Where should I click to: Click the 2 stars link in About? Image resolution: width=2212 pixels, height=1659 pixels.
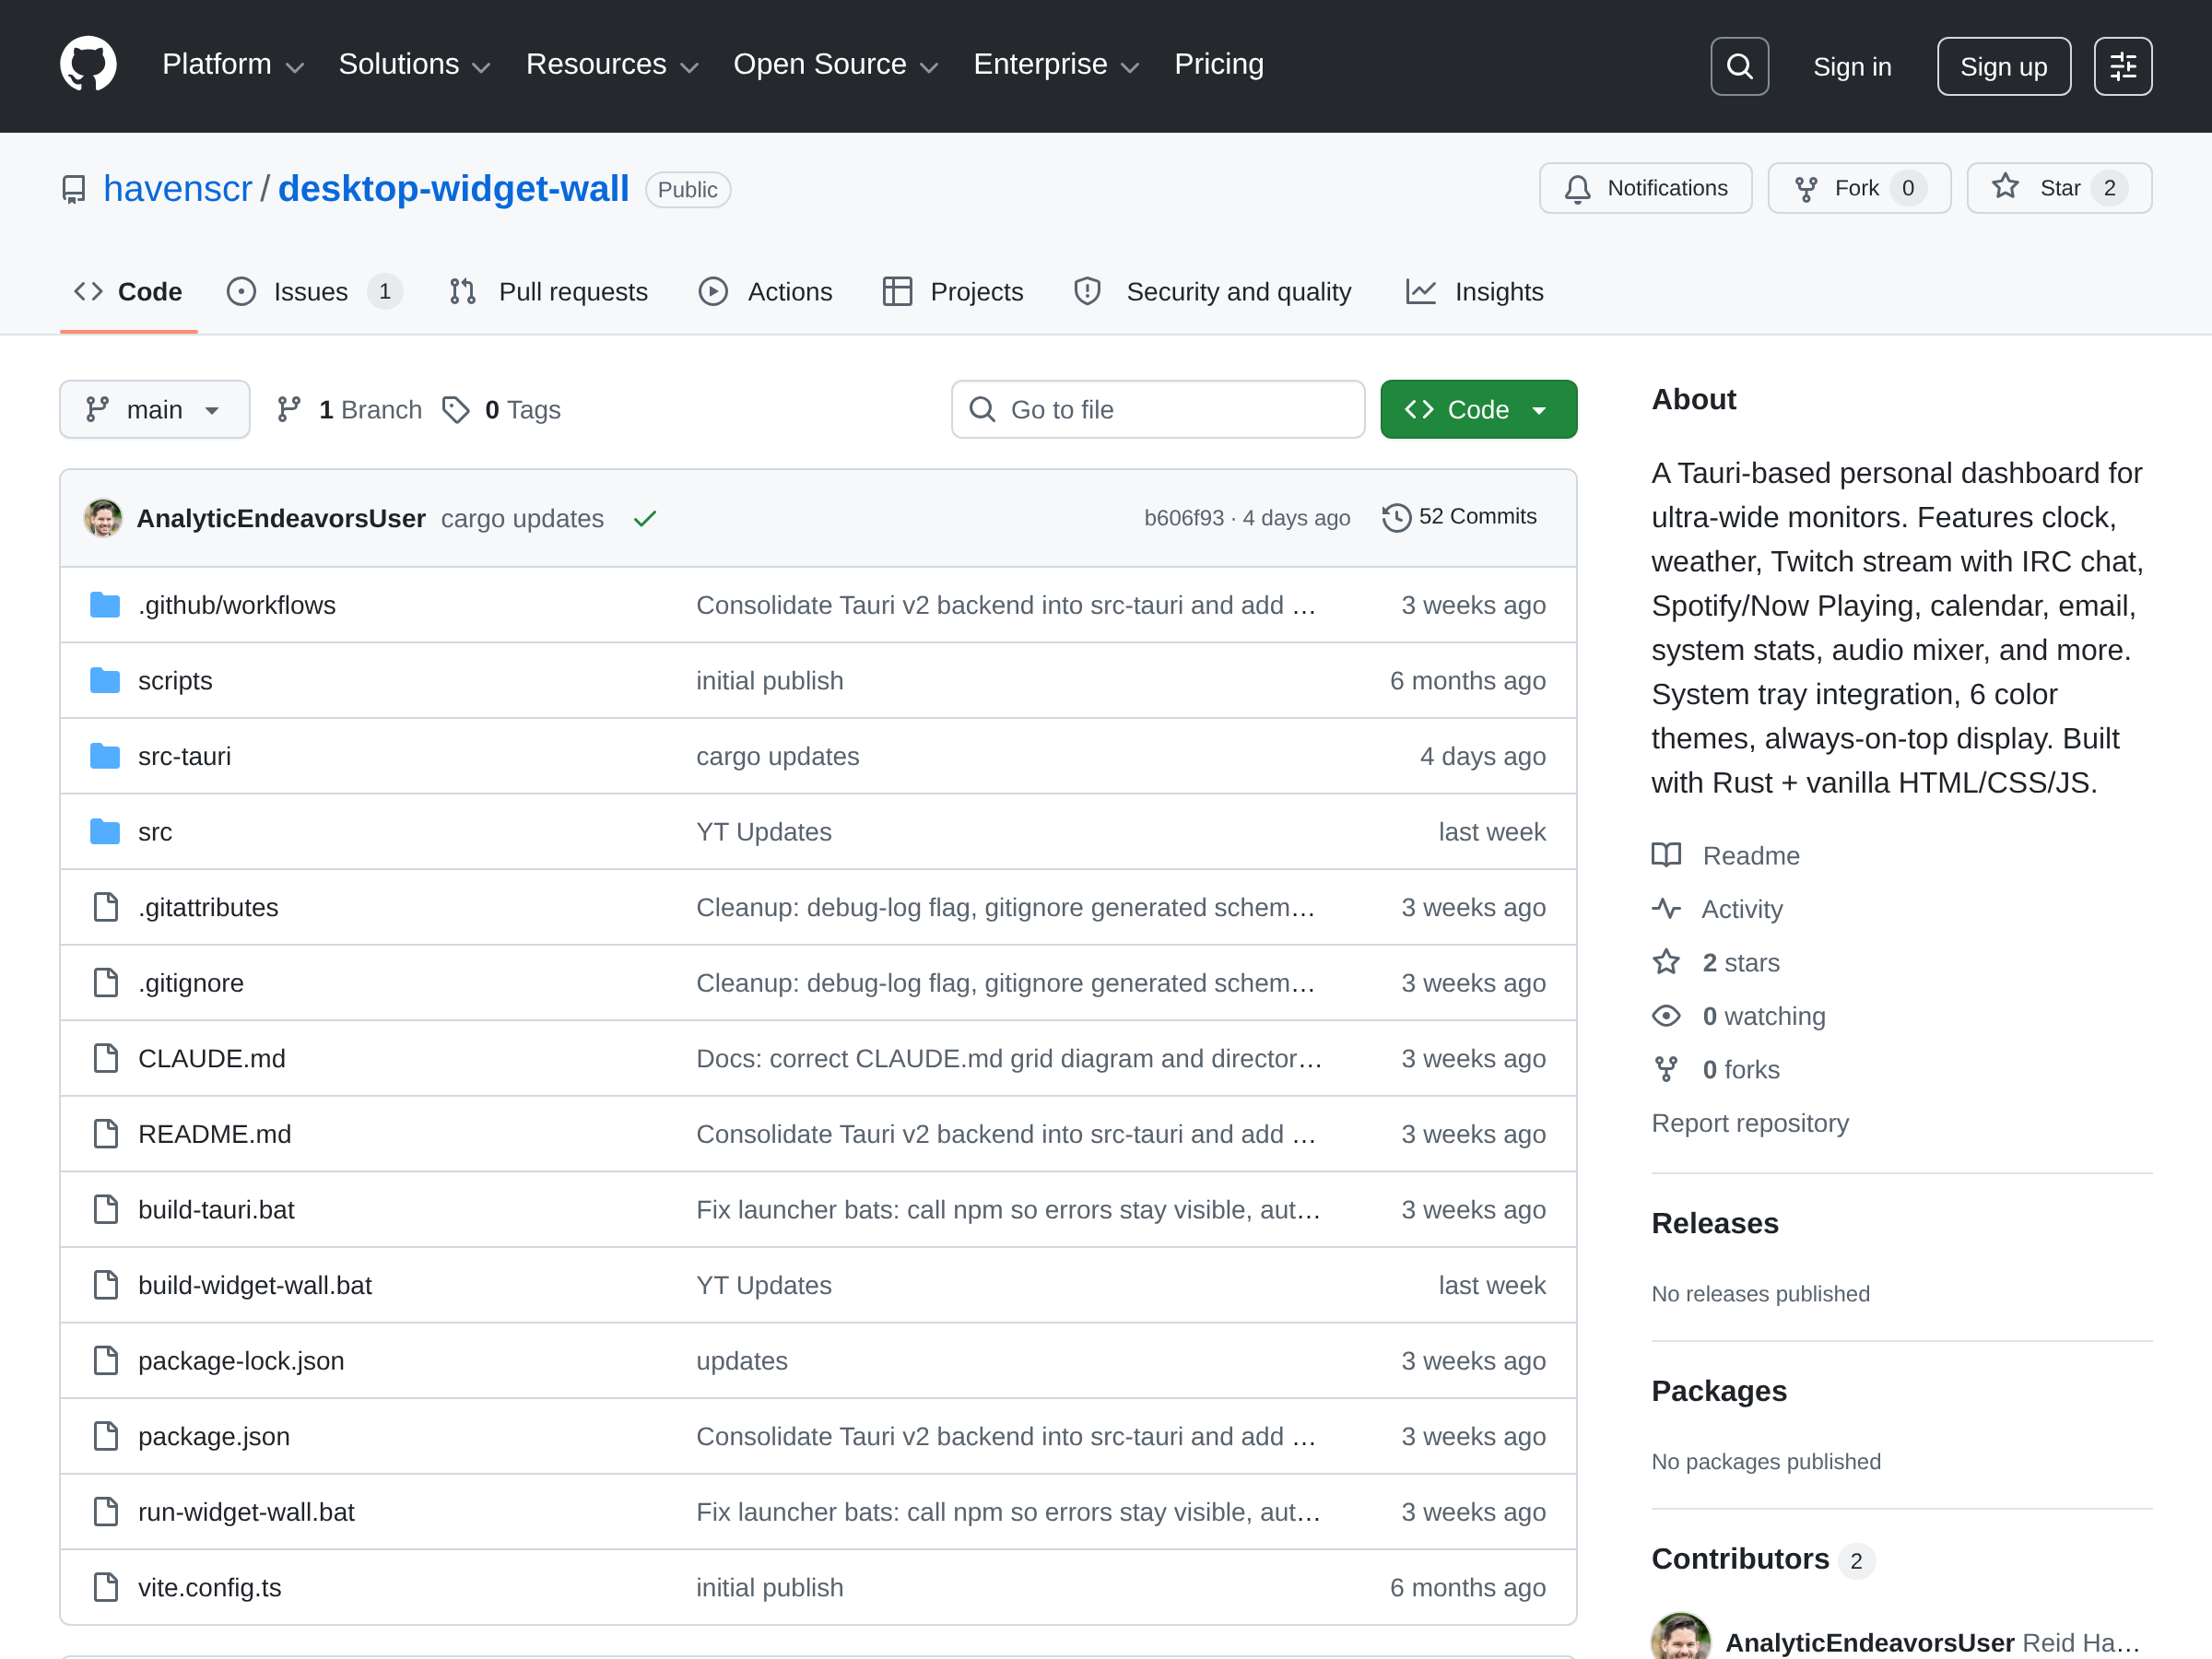[1716, 962]
